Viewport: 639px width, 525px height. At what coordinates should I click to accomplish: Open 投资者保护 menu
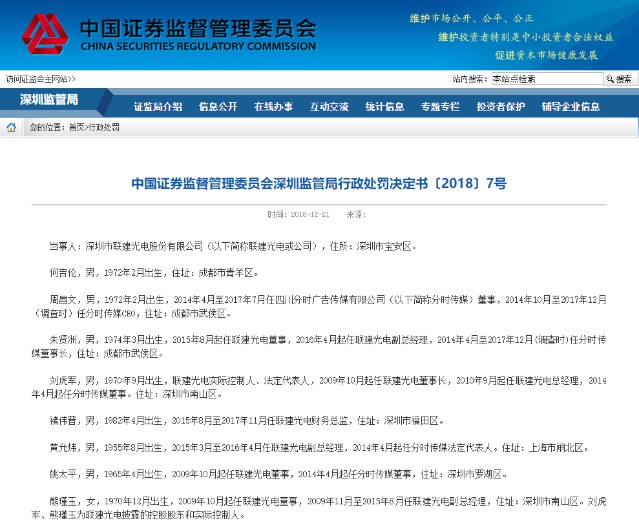[x=501, y=107]
